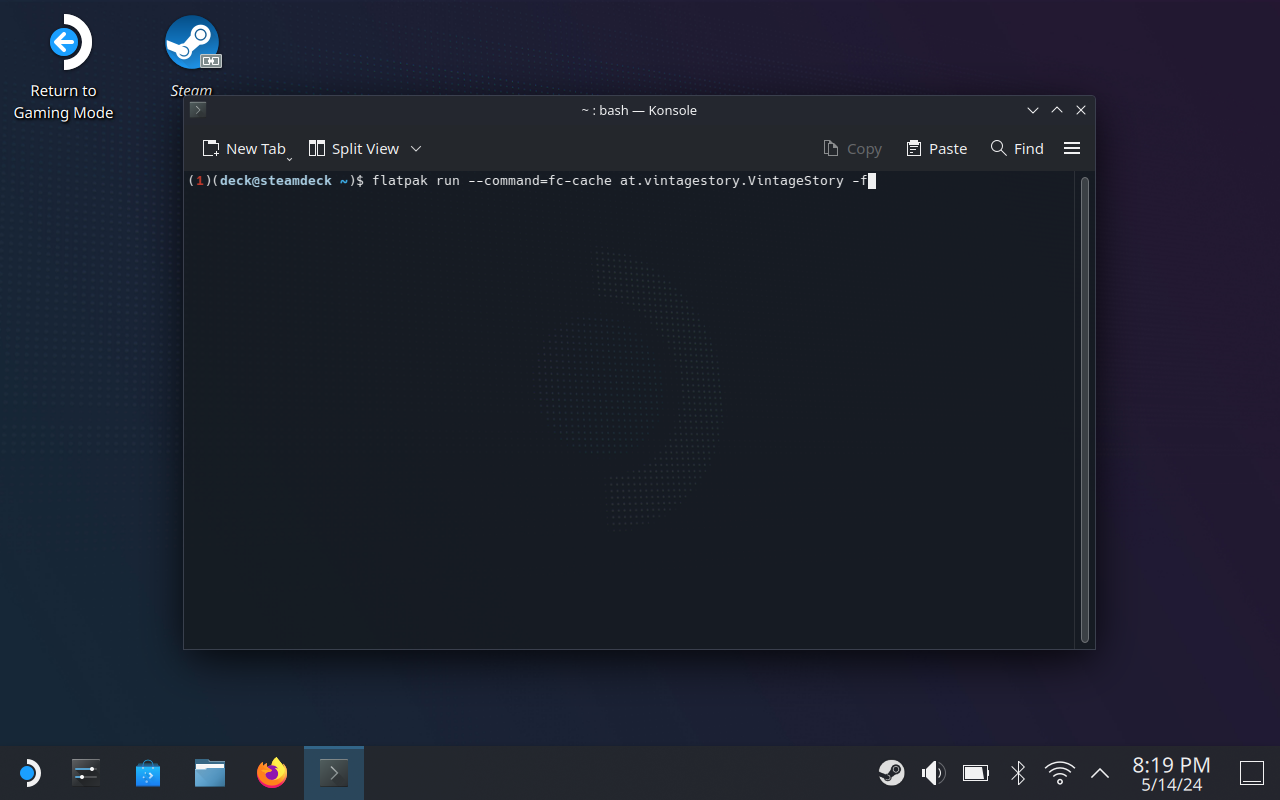Open the Steam desktop shortcut

point(192,45)
